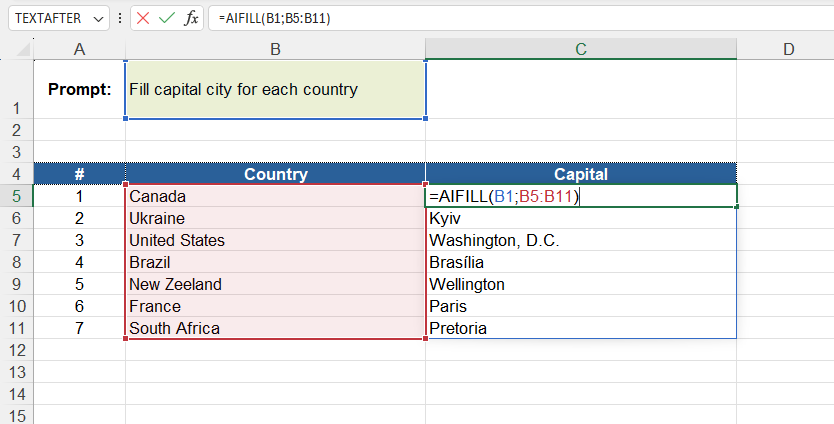The width and height of the screenshot is (834, 424).
Task: Confirm formula with the Enter checkmark
Action: tap(167, 19)
